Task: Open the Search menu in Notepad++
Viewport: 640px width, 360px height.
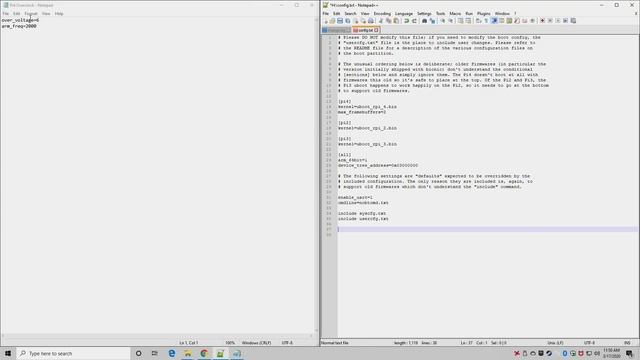Action: (x=350, y=13)
